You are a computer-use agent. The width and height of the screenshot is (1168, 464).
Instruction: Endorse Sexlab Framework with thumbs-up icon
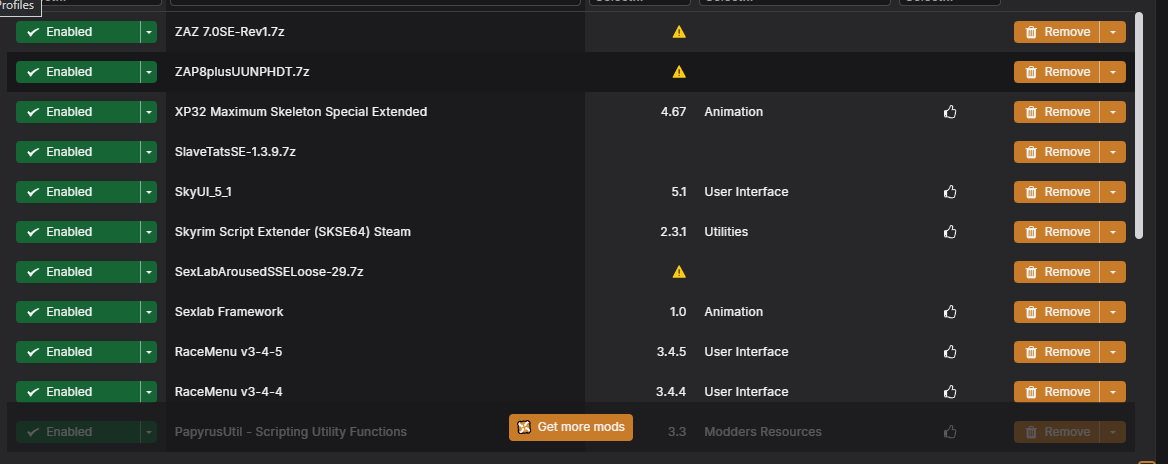pos(950,312)
